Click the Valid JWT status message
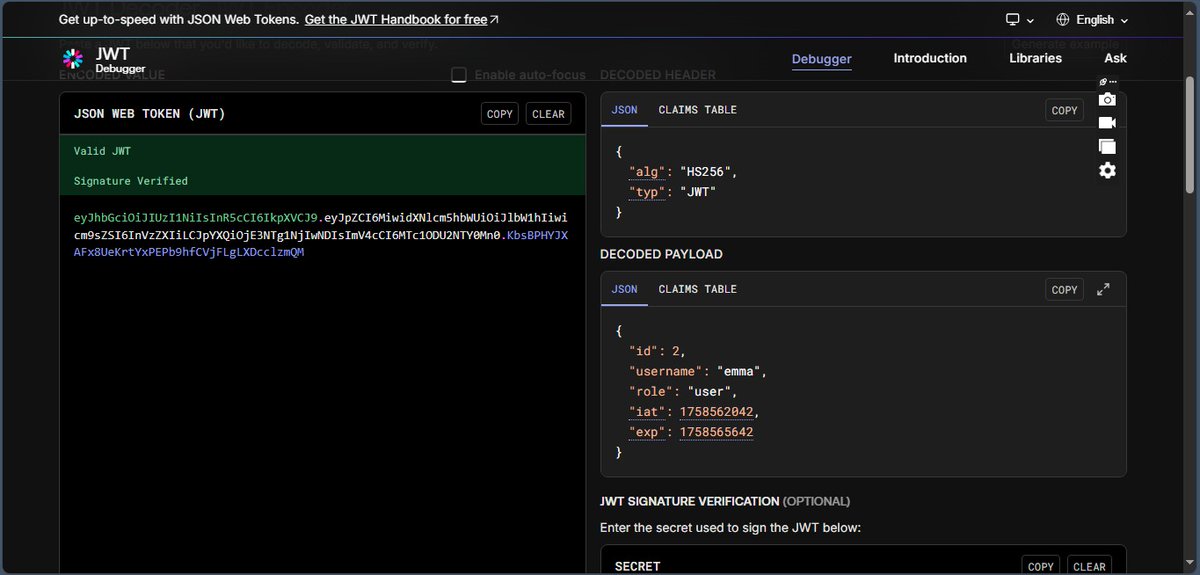The image size is (1200, 575). 102,151
